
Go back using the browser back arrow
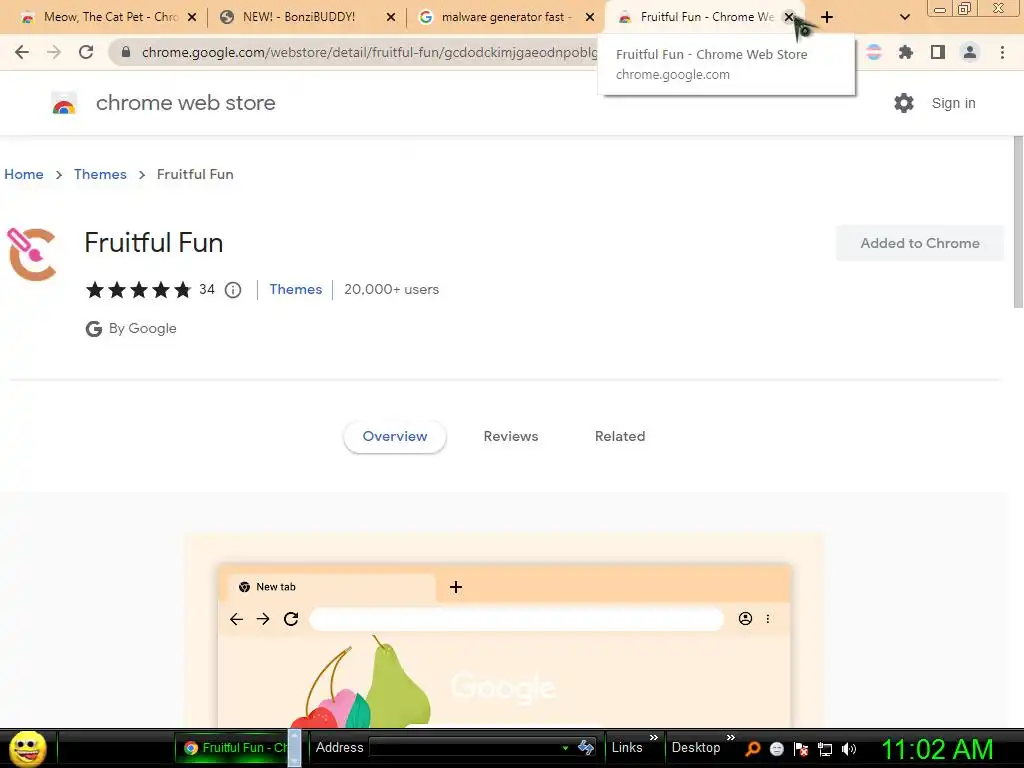[x=22, y=52]
